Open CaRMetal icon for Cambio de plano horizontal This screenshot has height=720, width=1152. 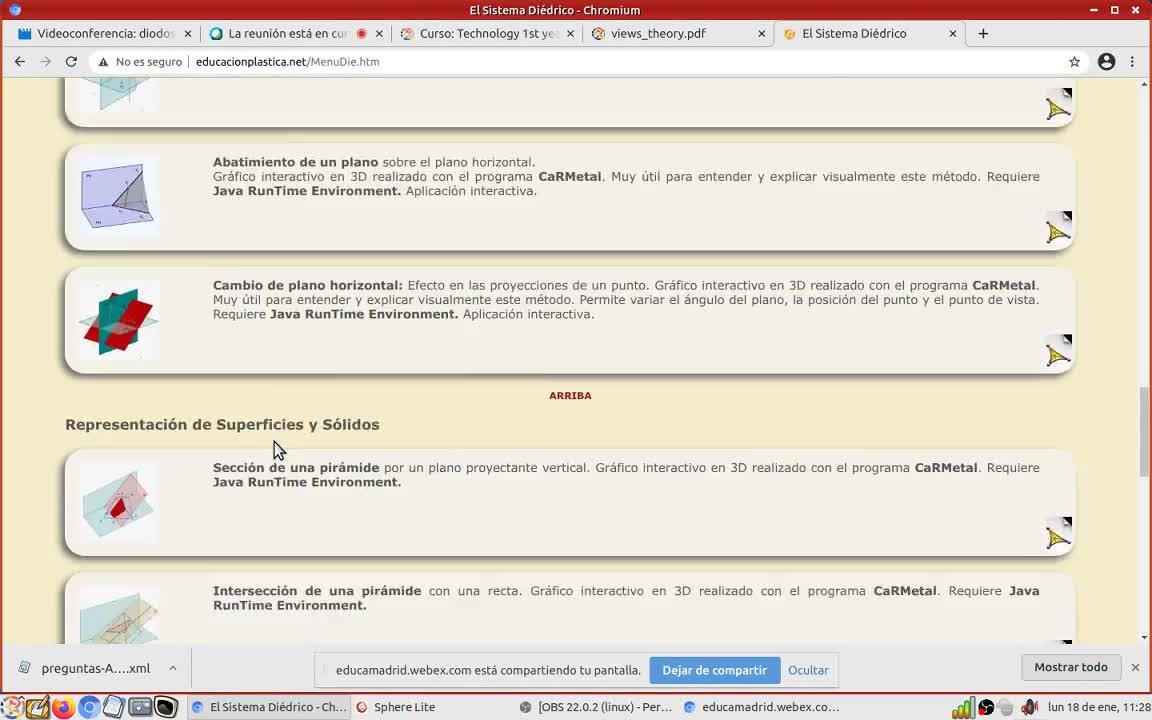[x=1058, y=351]
